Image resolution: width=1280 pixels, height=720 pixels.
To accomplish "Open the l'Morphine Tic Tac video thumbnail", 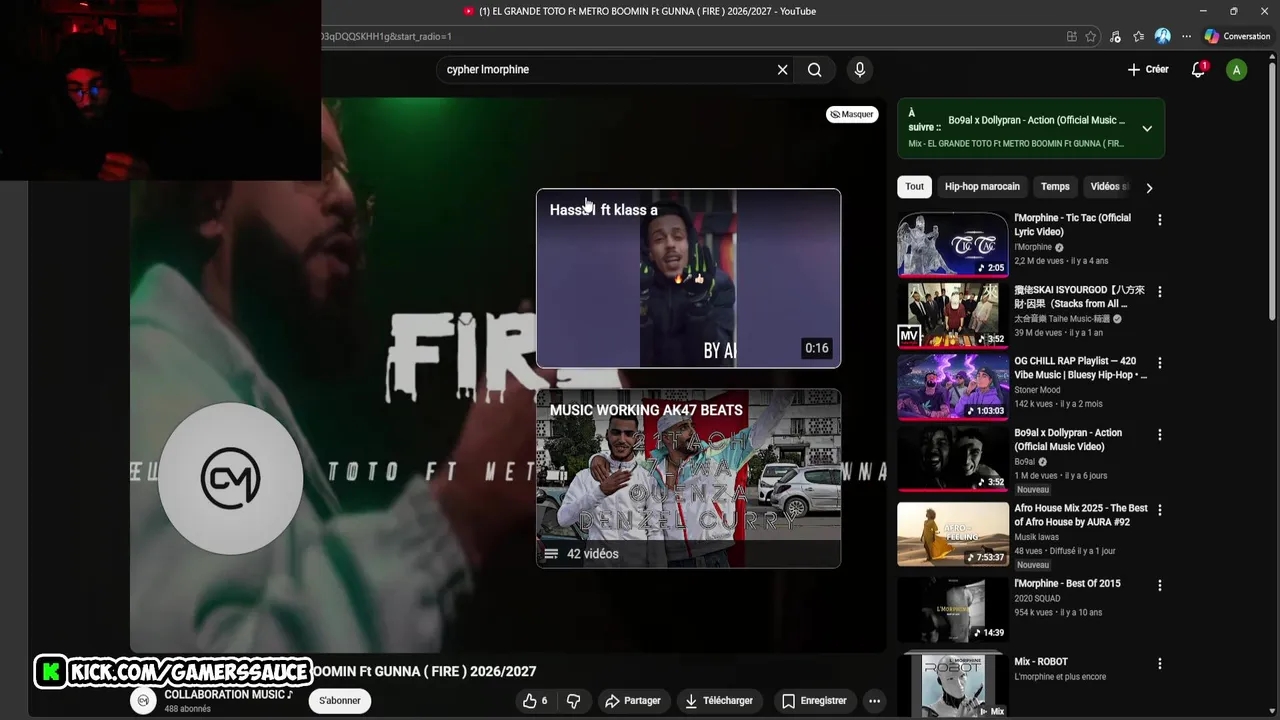I will click(x=953, y=243).
